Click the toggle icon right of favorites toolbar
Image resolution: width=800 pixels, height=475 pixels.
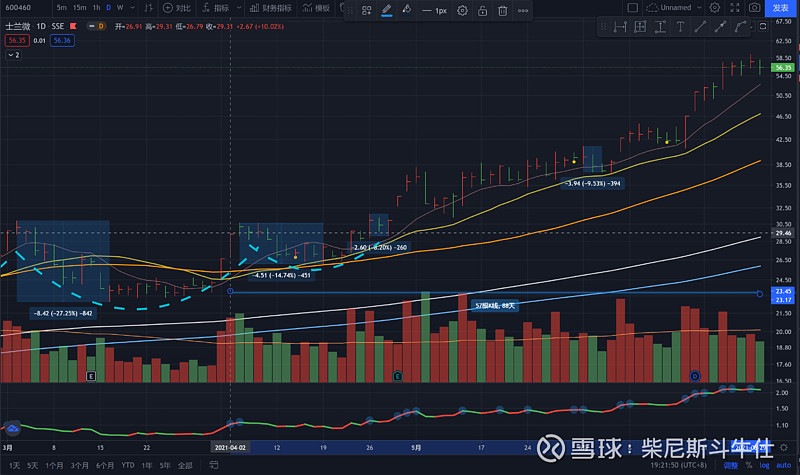763,27
